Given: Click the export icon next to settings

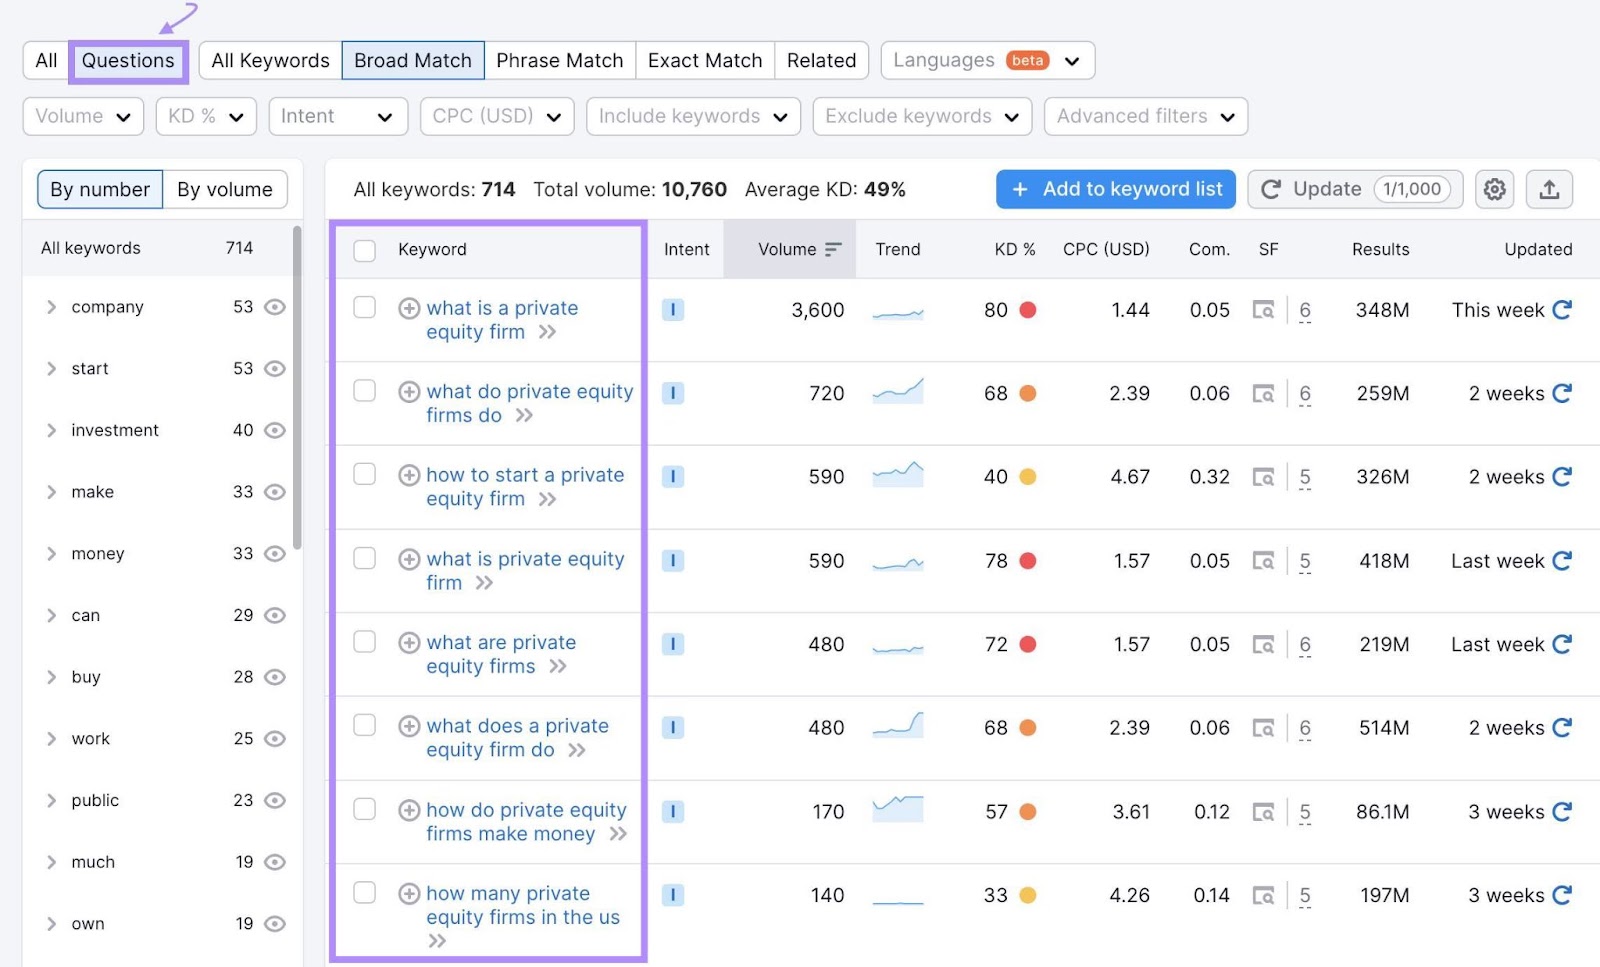Looking at the screenshot, I should point(1549,189).
